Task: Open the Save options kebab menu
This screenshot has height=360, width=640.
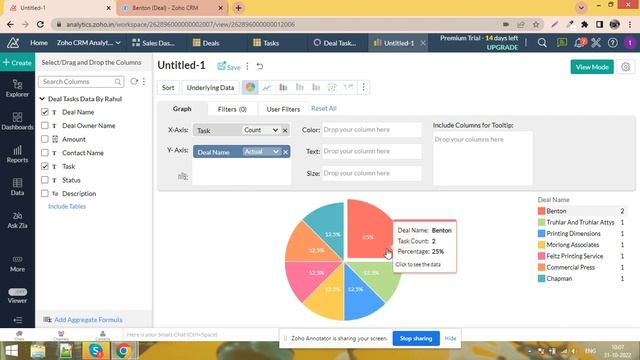Action: click(247, 66)
